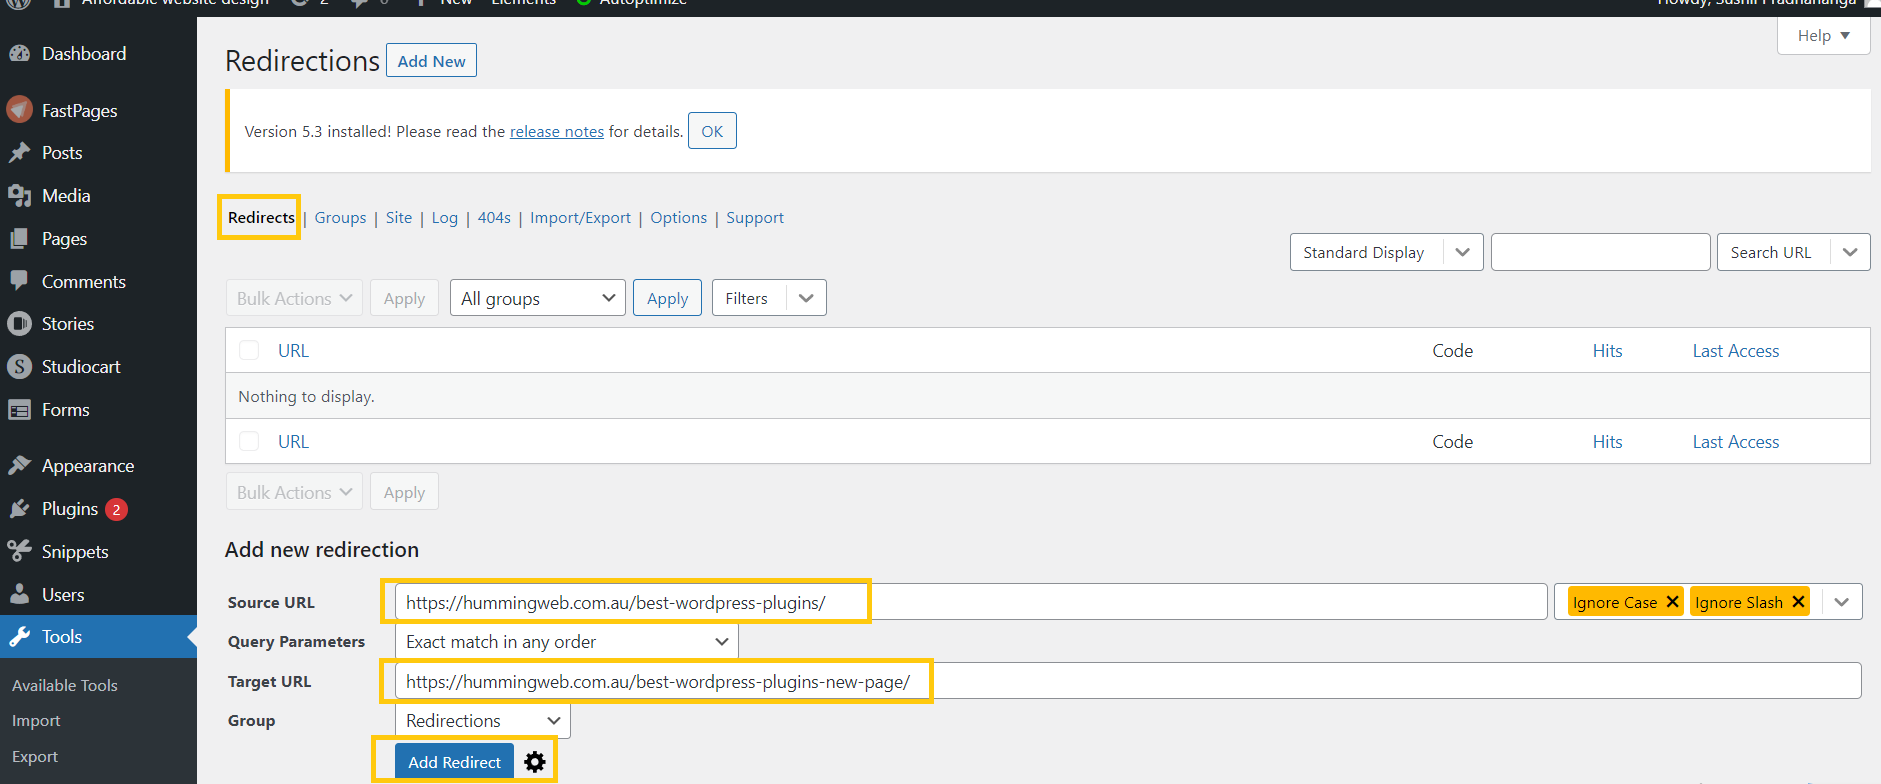The image size is (1881, 784).
Task: Check the select-all box in table footer
Action: pyautogui.click(x=249, y=441)
